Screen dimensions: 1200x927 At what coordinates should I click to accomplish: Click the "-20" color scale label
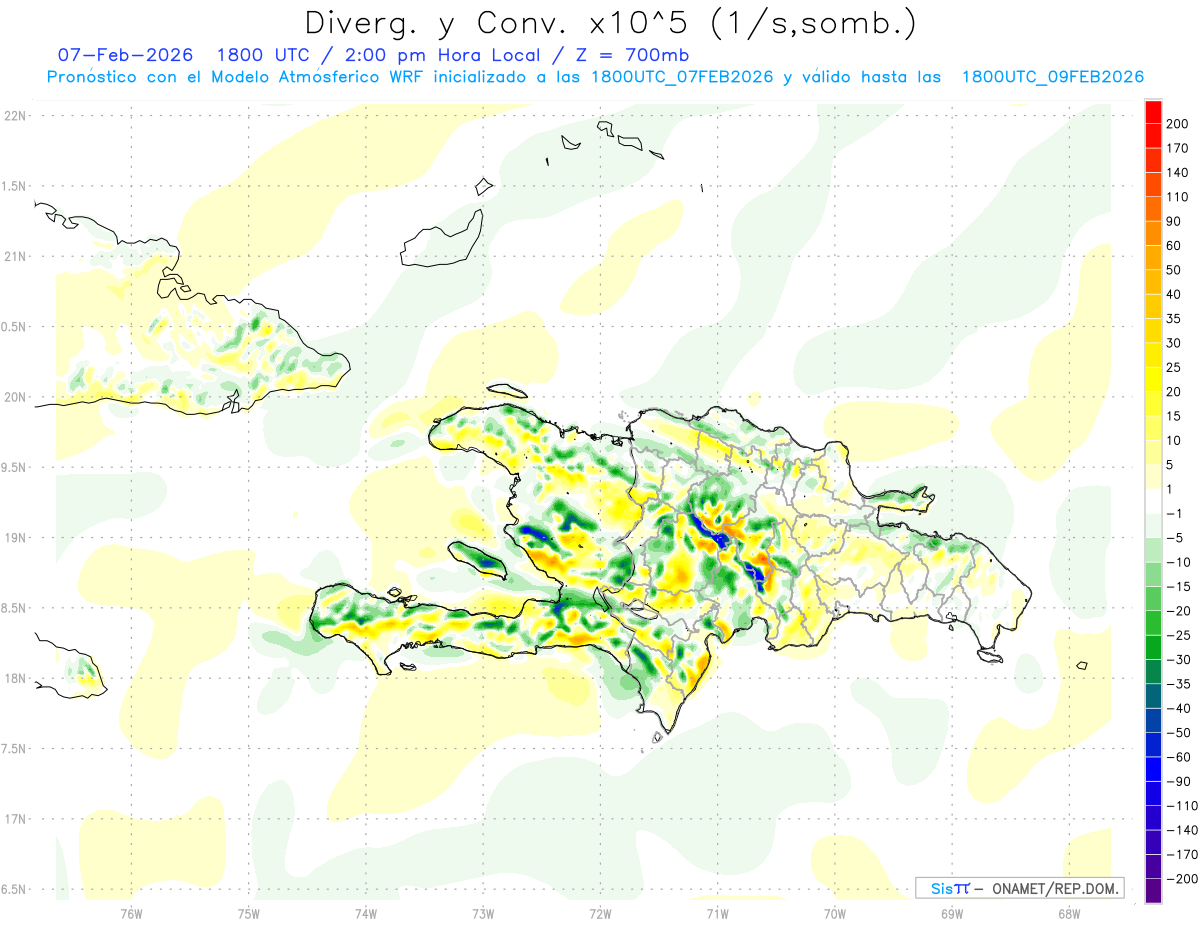click(x=1179, y=611)
